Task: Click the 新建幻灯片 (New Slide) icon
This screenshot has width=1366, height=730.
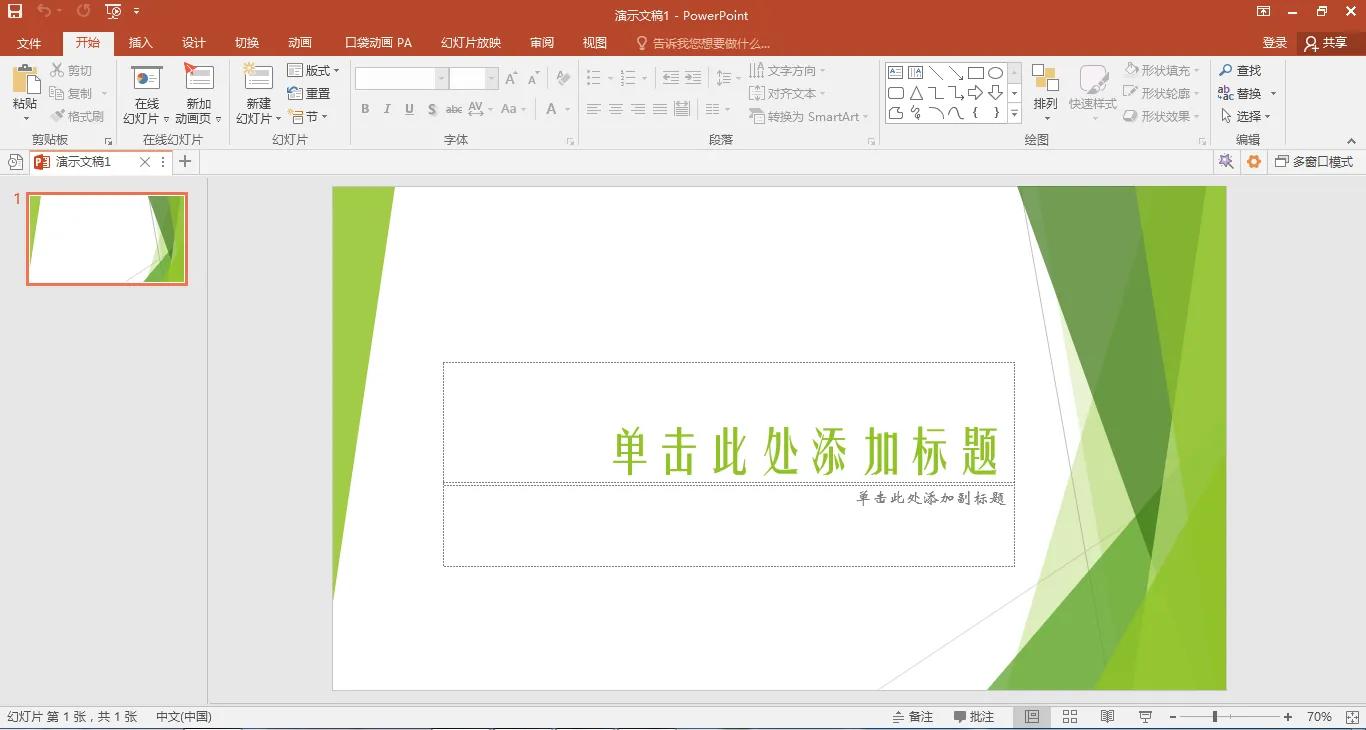Action: click(x=258, y=80)
